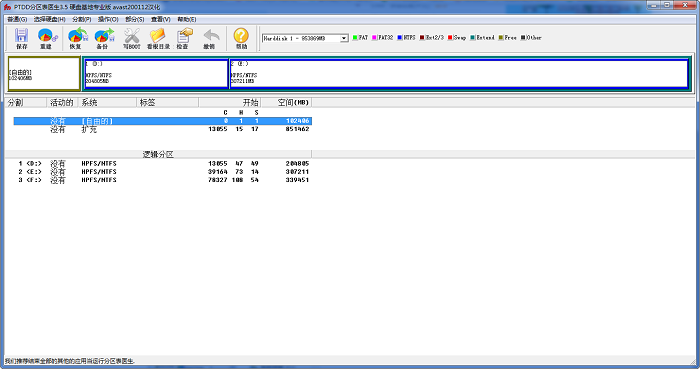Screen dimensions: 700x369
Task: Click the 恢复 (Restore) toolbar icon
Action: (x=77, y=36)
